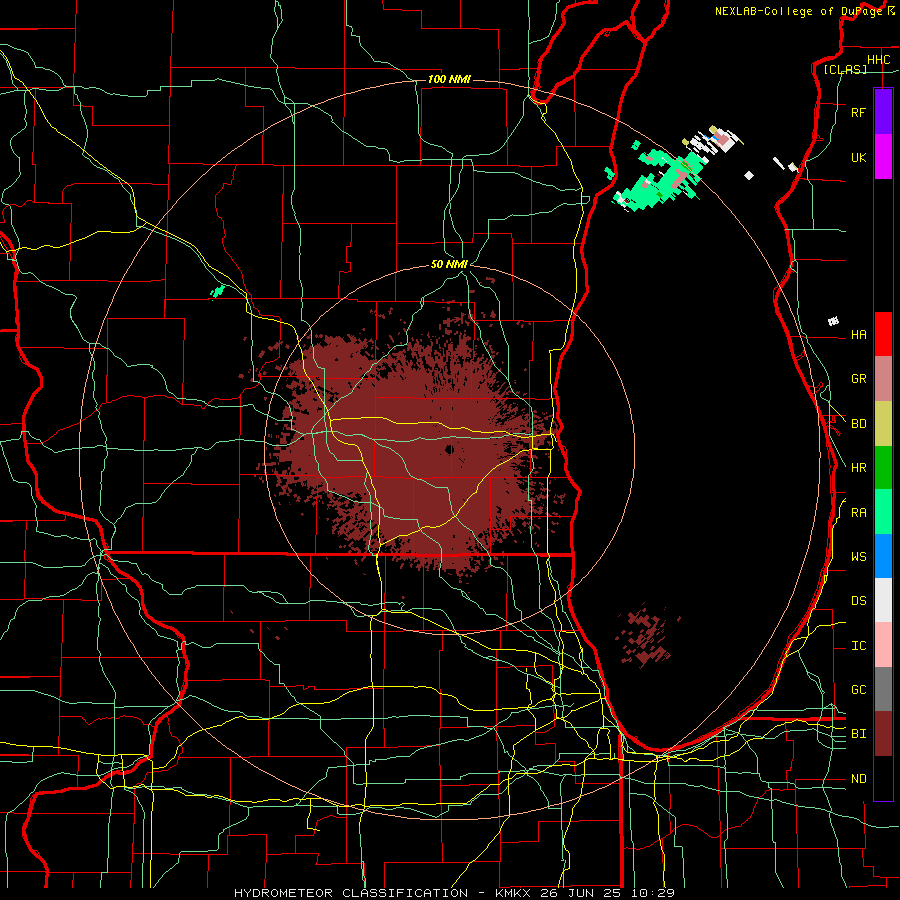Image resolution: width=900 pixels, height=900 pixels.
Task: Select the GC legend label
Action: (858, 690)
